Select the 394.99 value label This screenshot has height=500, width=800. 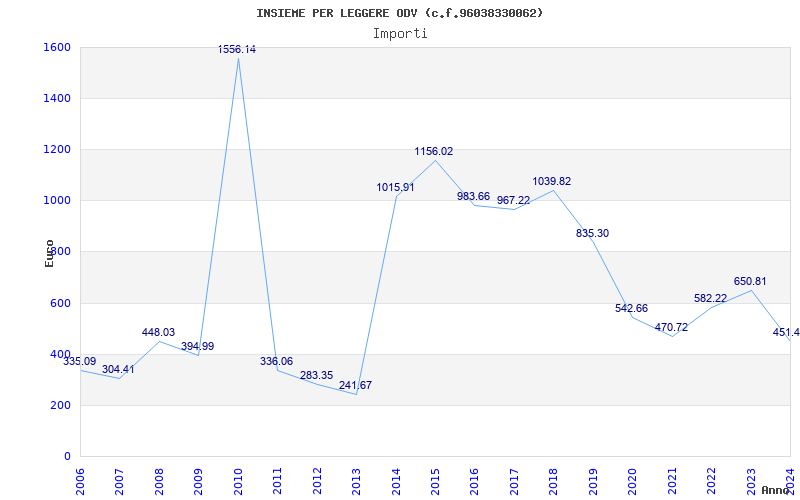197,346
